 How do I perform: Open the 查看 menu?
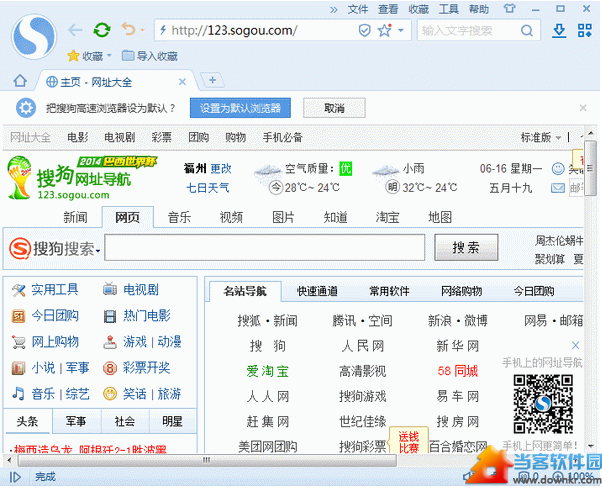click(388, 9)
